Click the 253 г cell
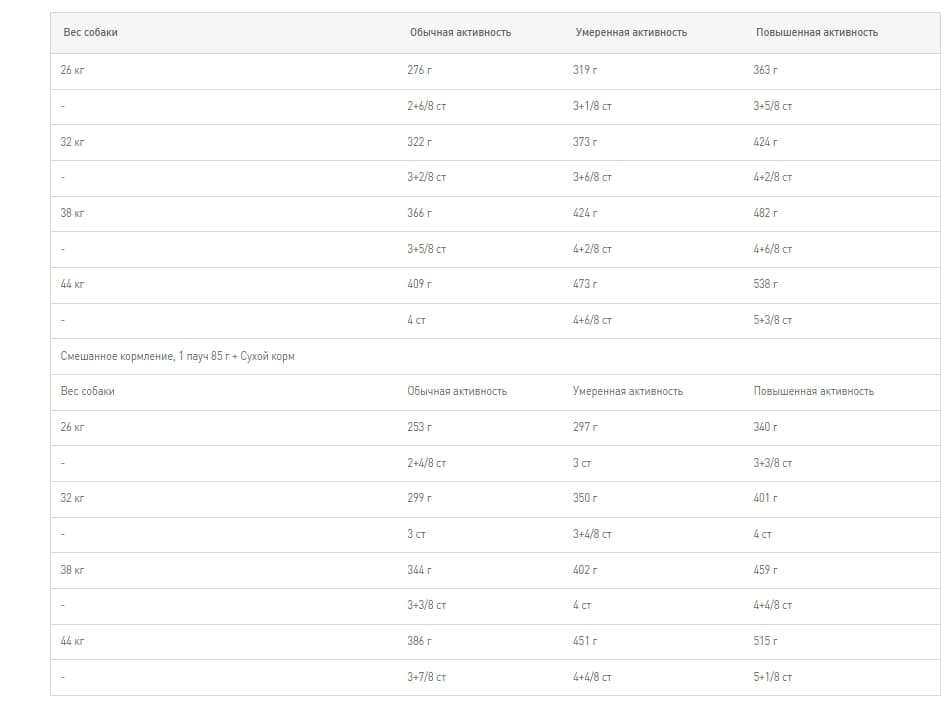 420,427
